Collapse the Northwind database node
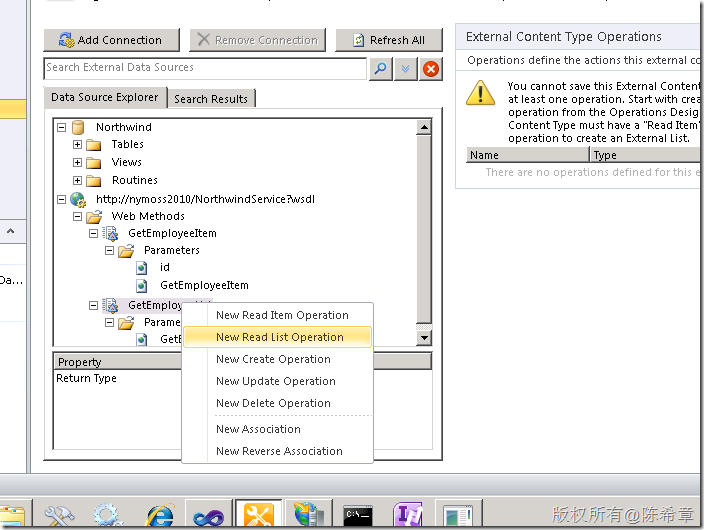Viewport: 704px width, 530px height. 62,128
